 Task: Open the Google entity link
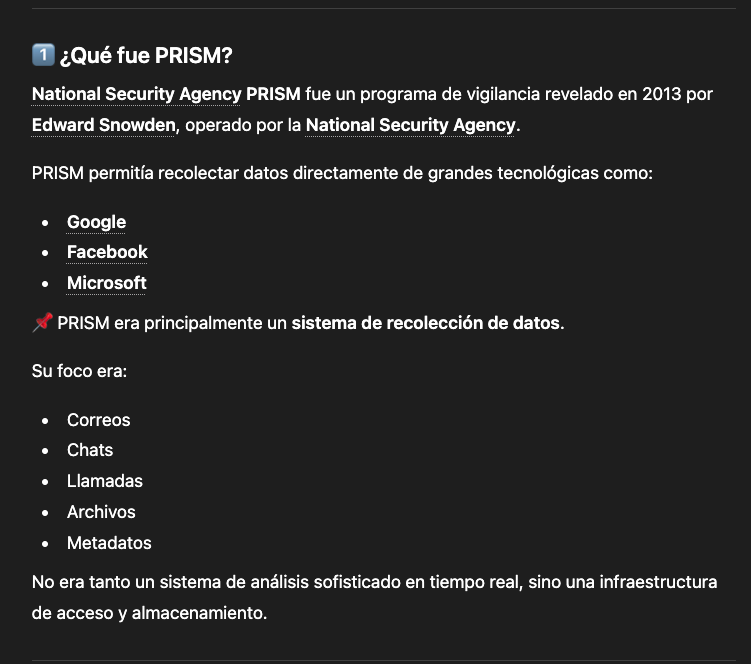96,222
